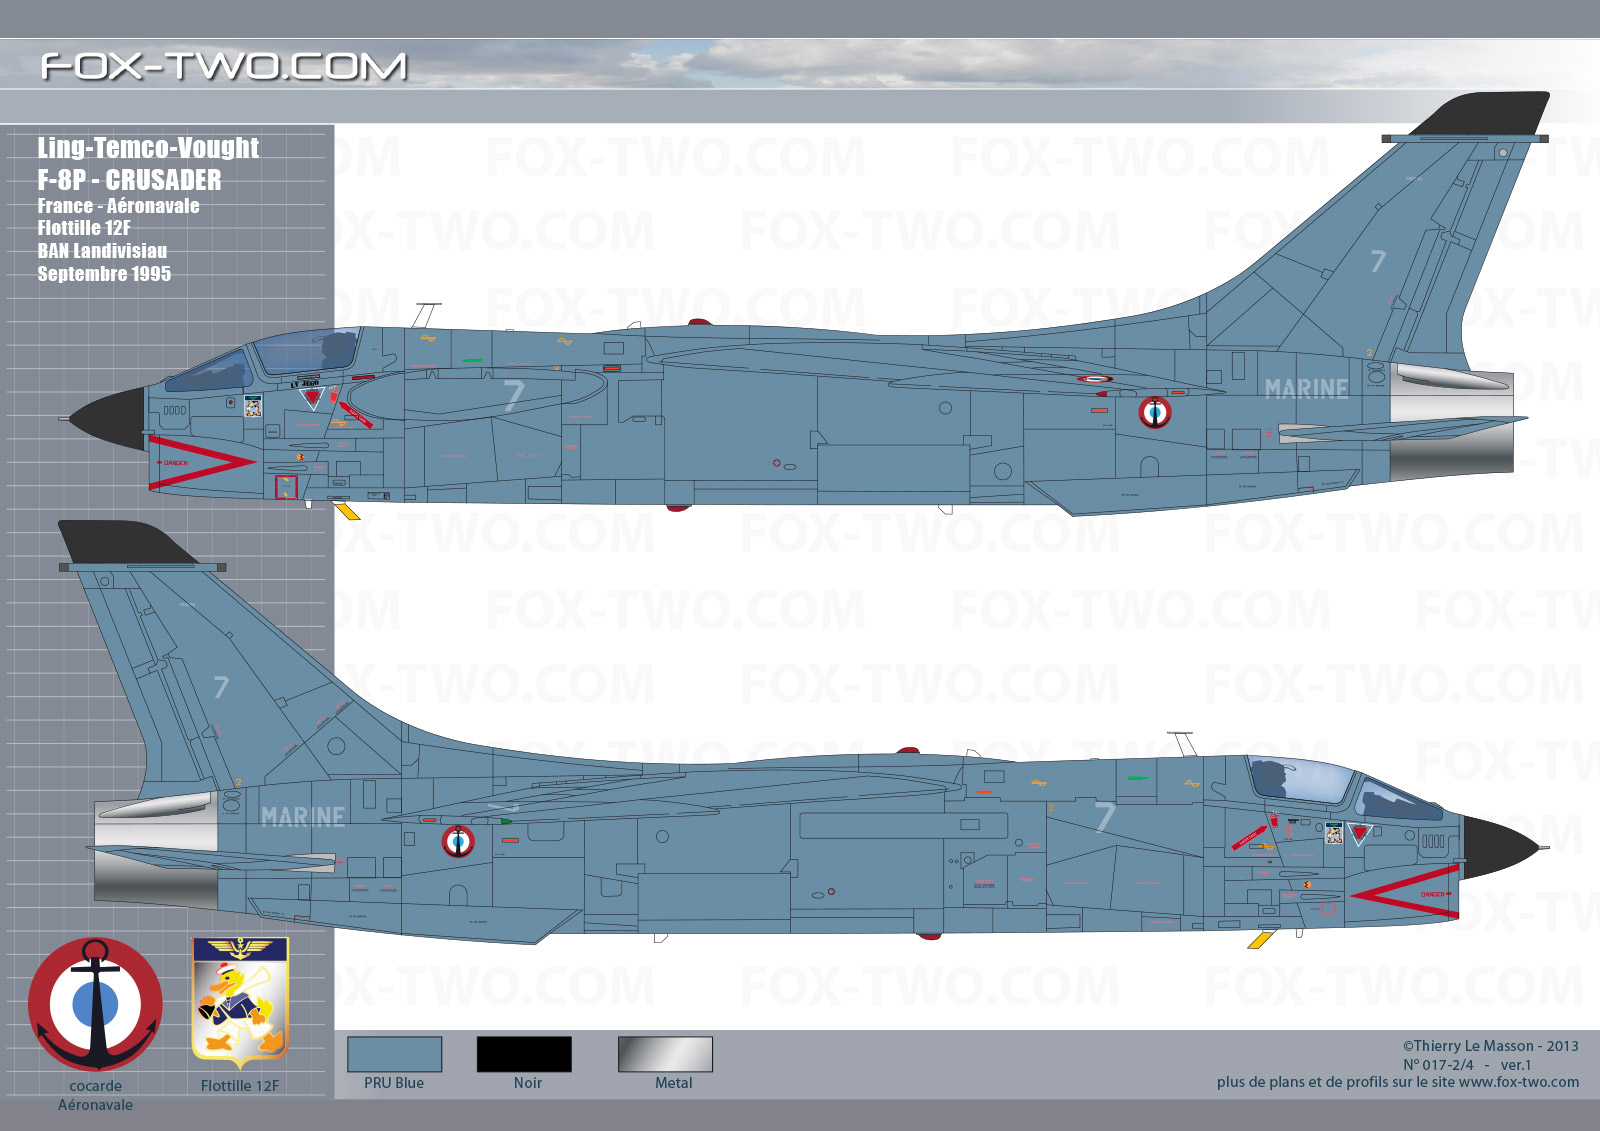This screenshot has width=1600, height=1131.
Task: Click the black nose cone of upper profile
Action: pos(107,418)
